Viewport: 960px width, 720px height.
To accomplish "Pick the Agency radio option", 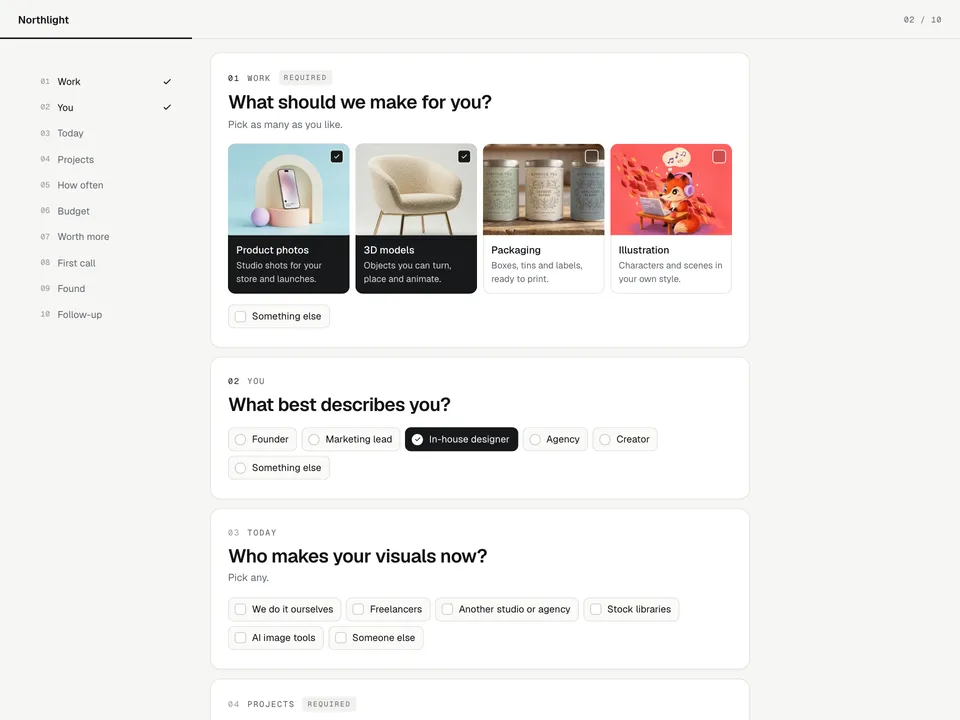I will pyautogui.click(x=555, y=440).
